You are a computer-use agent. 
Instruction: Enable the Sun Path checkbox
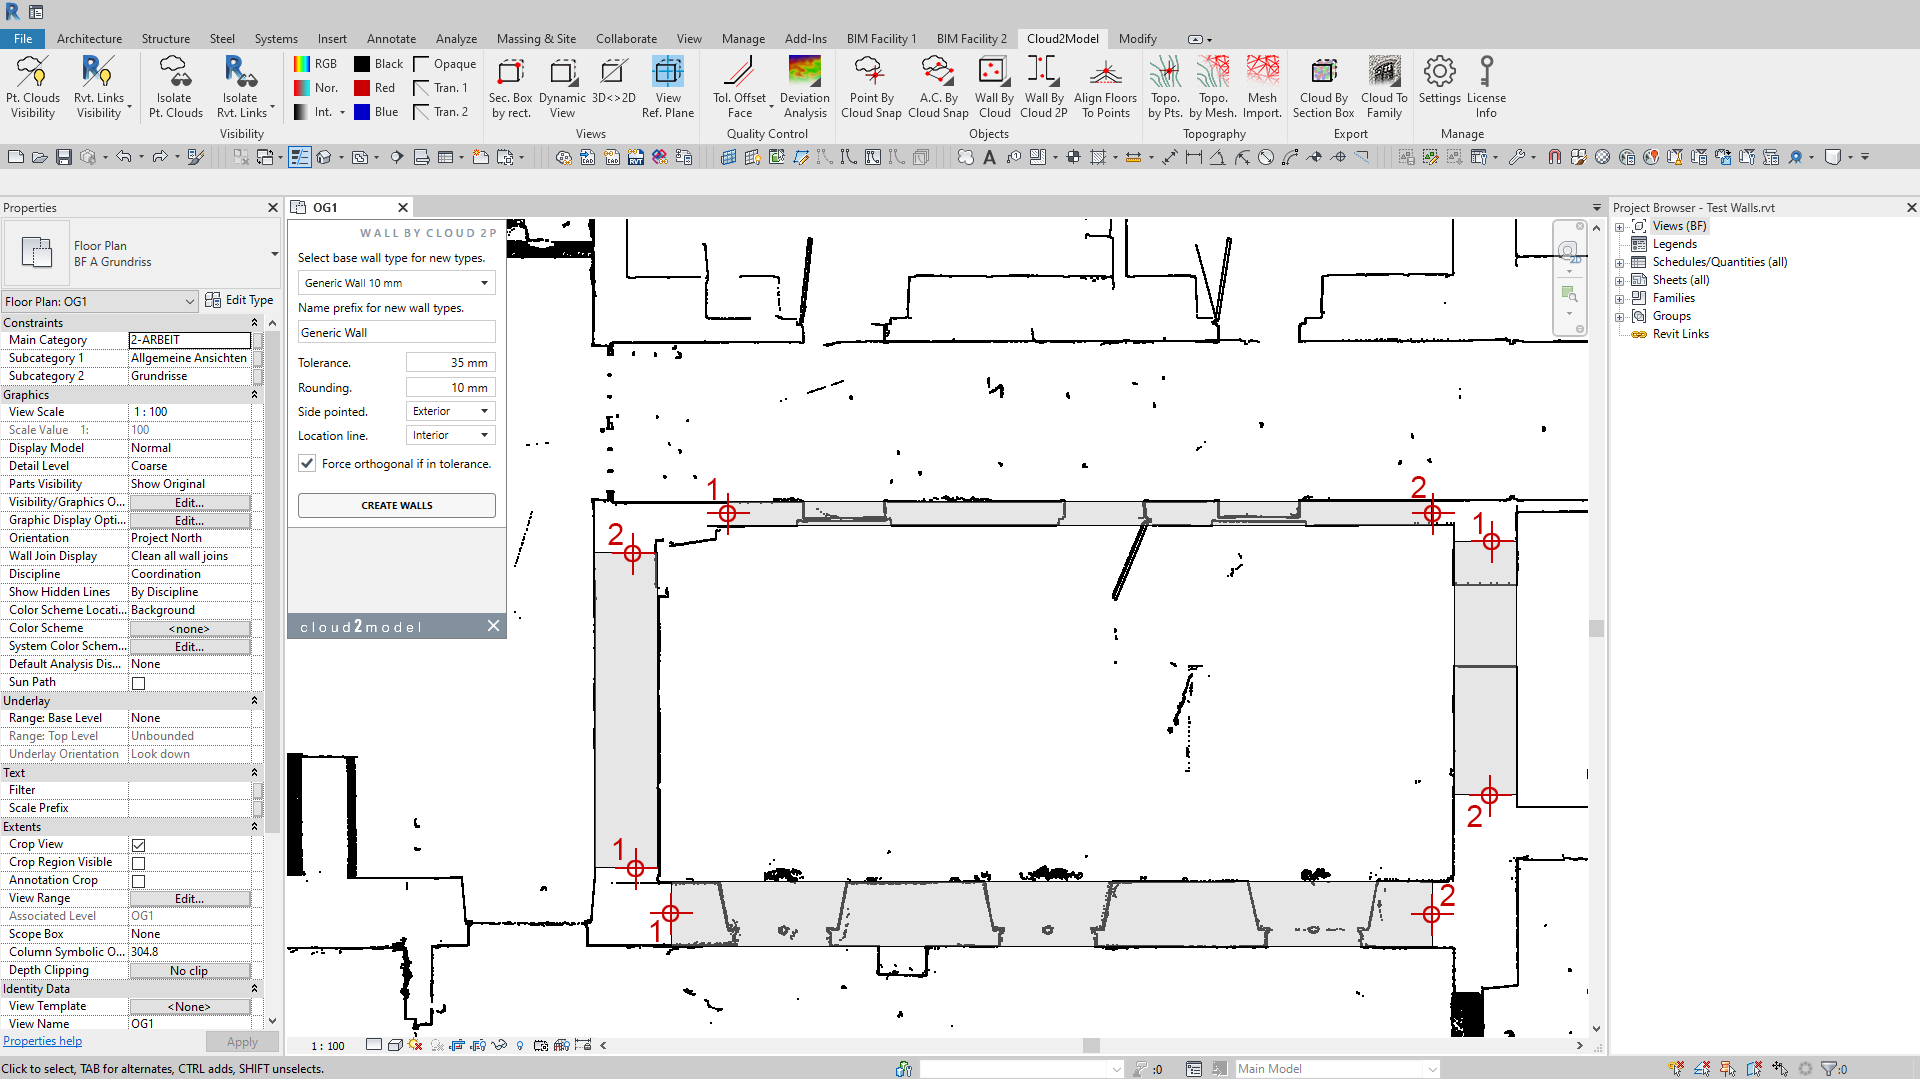pyautogui.click(x=139, y=683)
